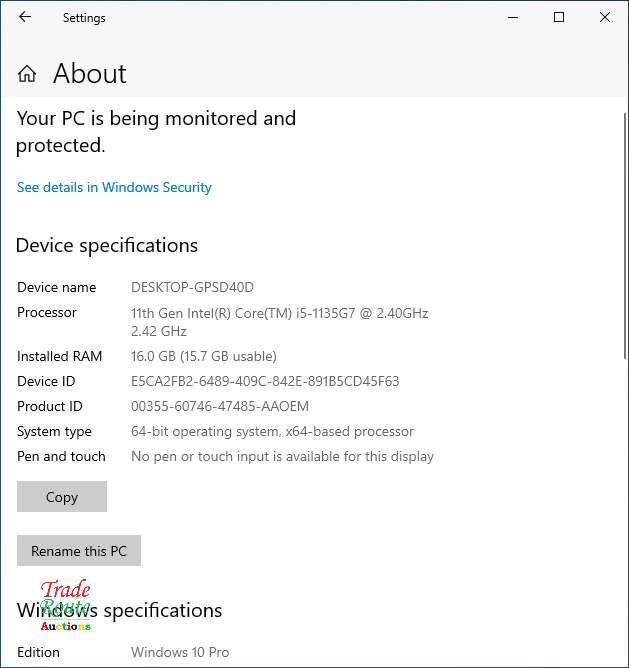Click the i5-1135G7 processor text

pyautogui.click(x=279, y=313)
